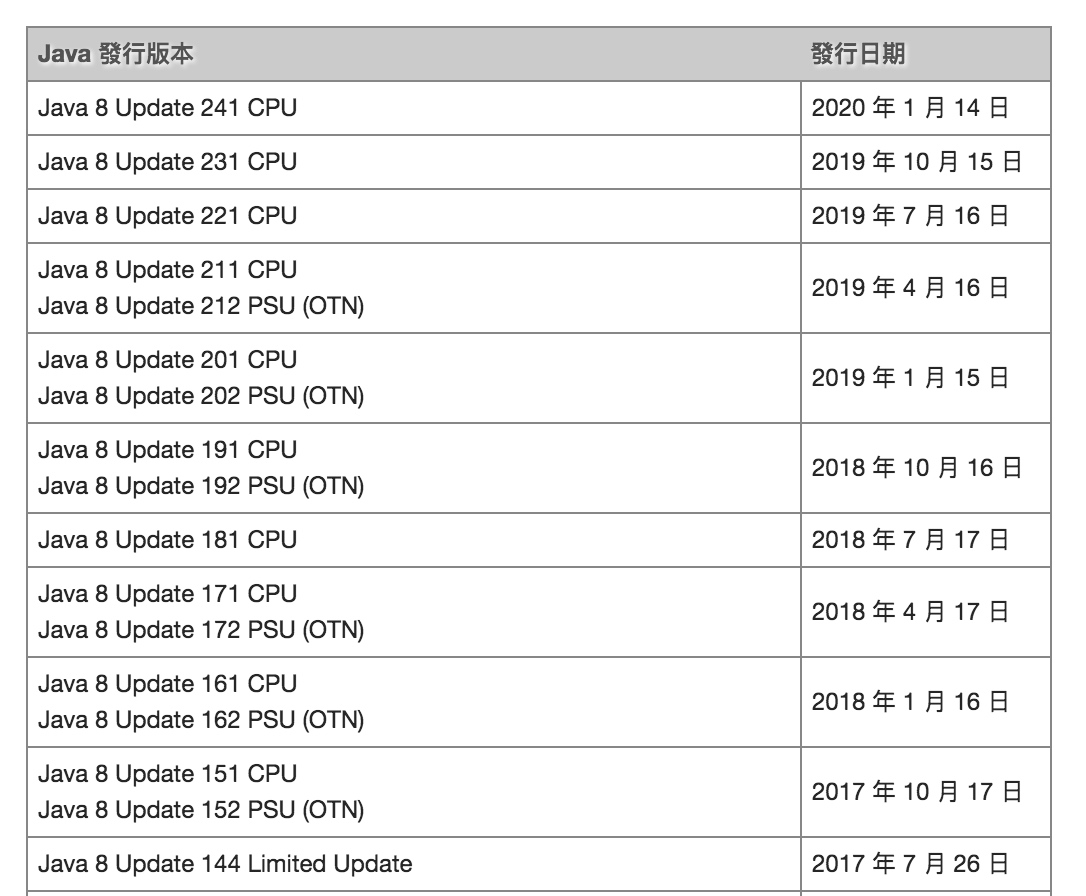Click Java 8 Update 181 CPU row
Screen dimensions: 1086x896
(x=167, y=540)
